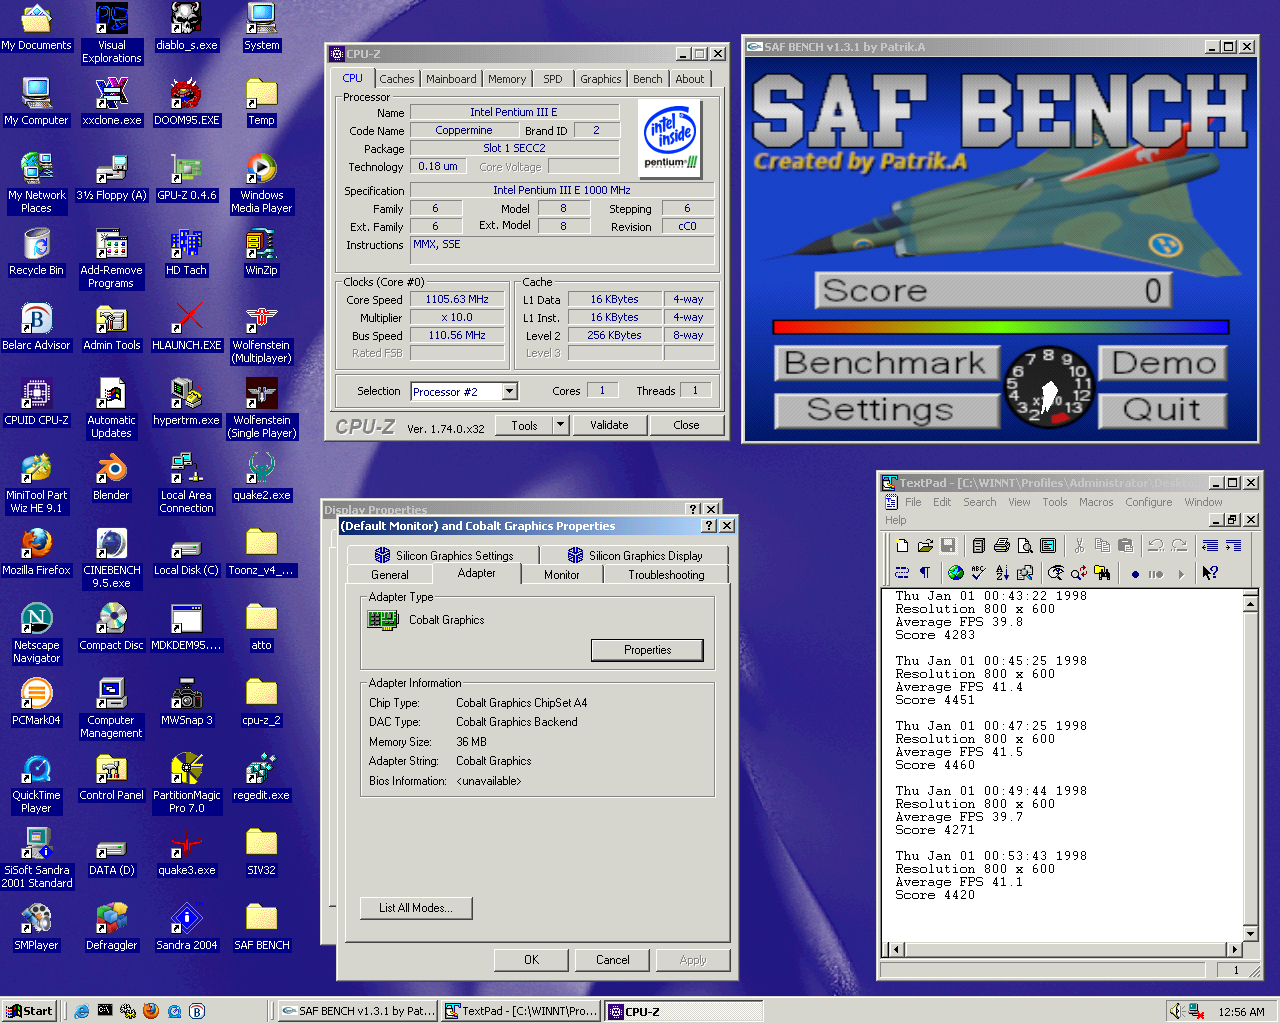1280x1024 pixels.
Task: Select the Troubleshooting tab in display properties
Action: tap(666, 575)
